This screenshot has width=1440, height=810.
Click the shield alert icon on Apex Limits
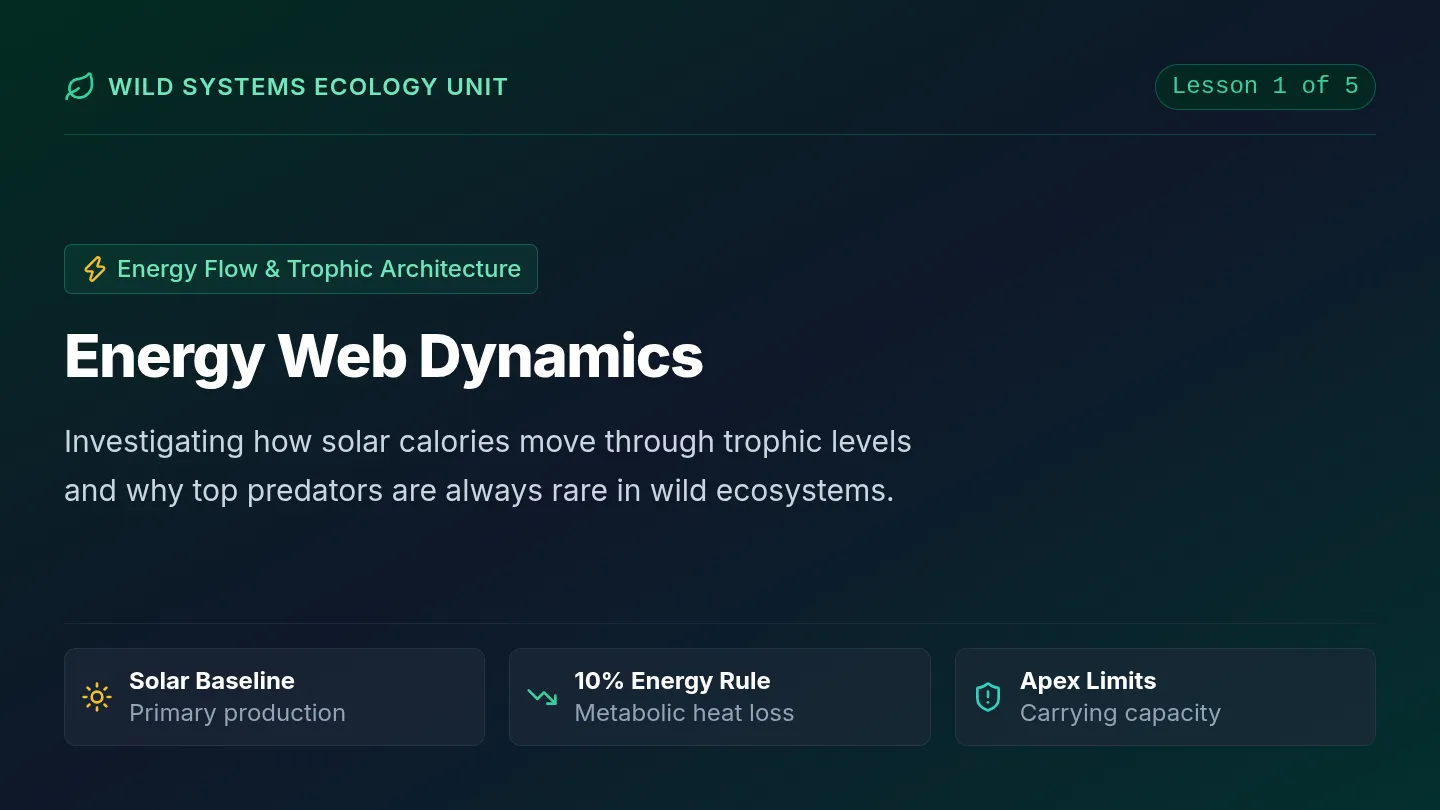coord(988,697)
